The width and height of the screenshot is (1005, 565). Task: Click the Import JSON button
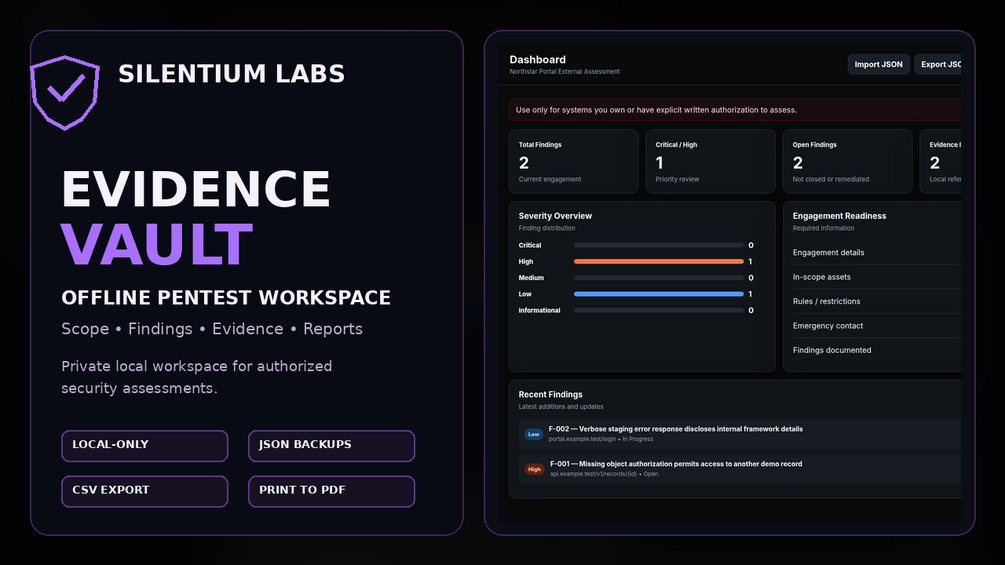878,64
